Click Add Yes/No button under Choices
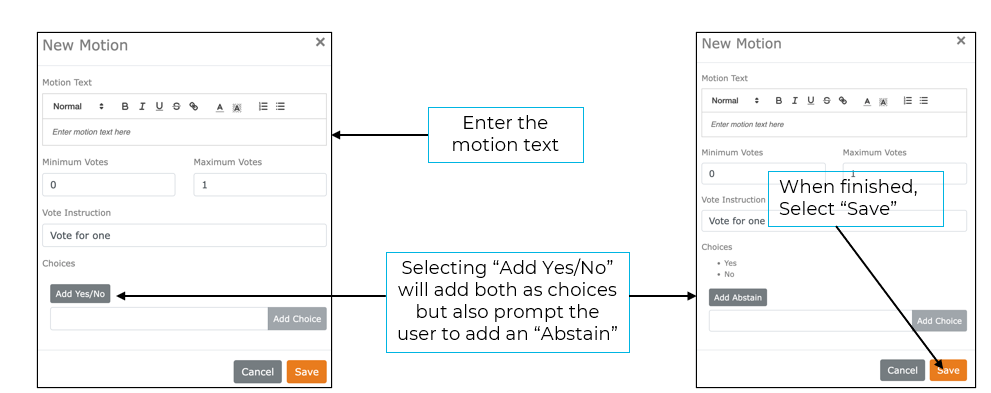991x393 pixels. click(80, 294)
